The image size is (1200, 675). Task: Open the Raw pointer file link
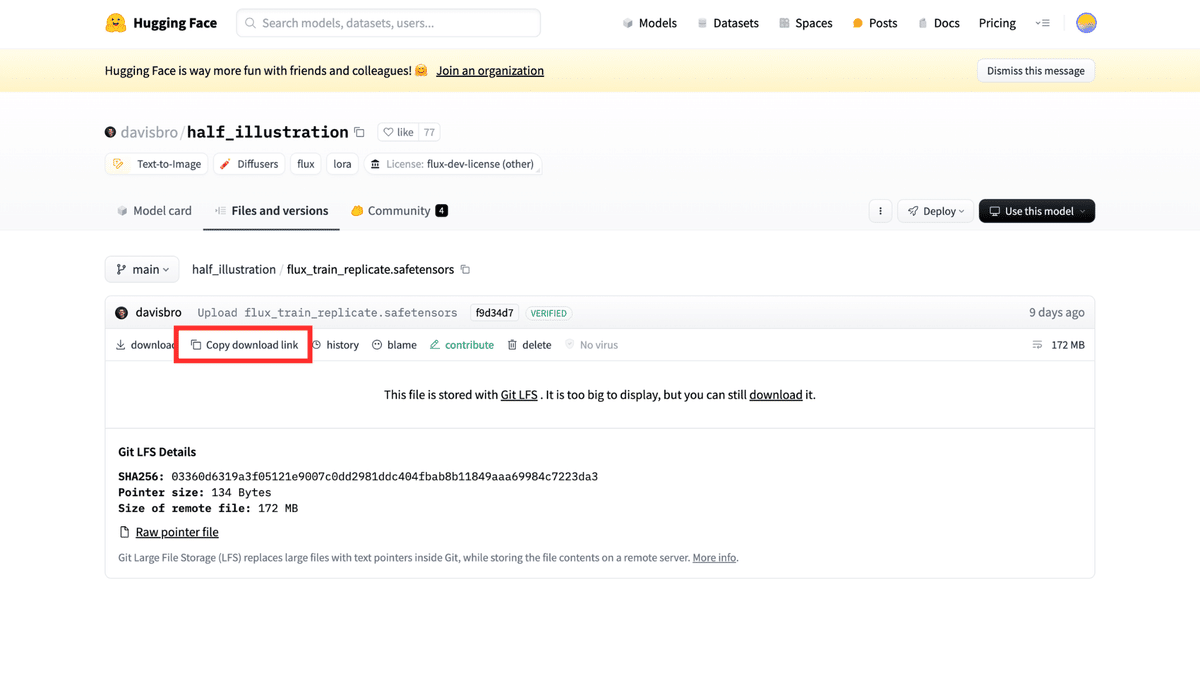tap(177, 532)
